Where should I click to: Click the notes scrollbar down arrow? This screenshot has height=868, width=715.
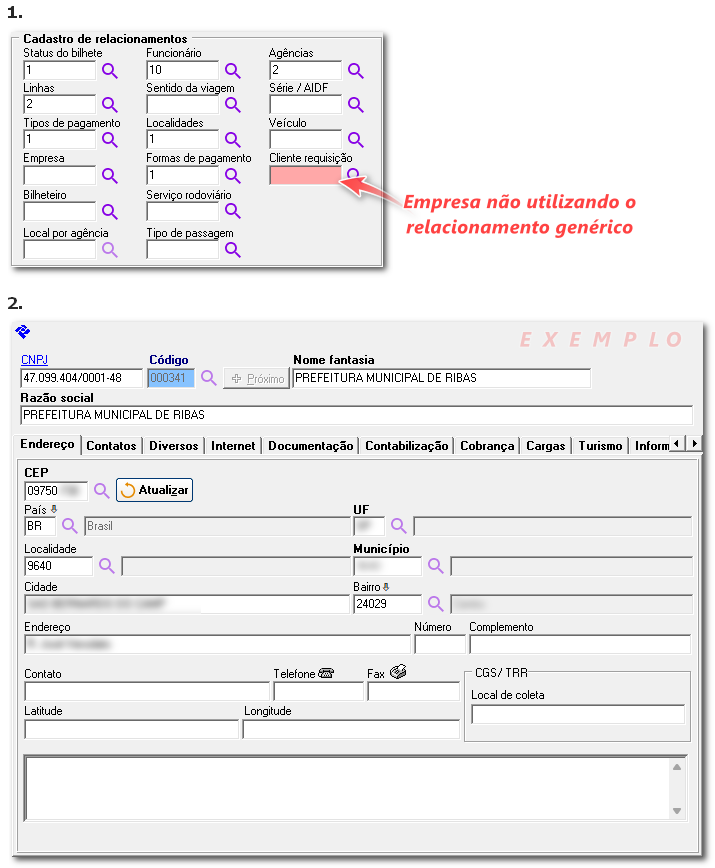pos(676,811)
